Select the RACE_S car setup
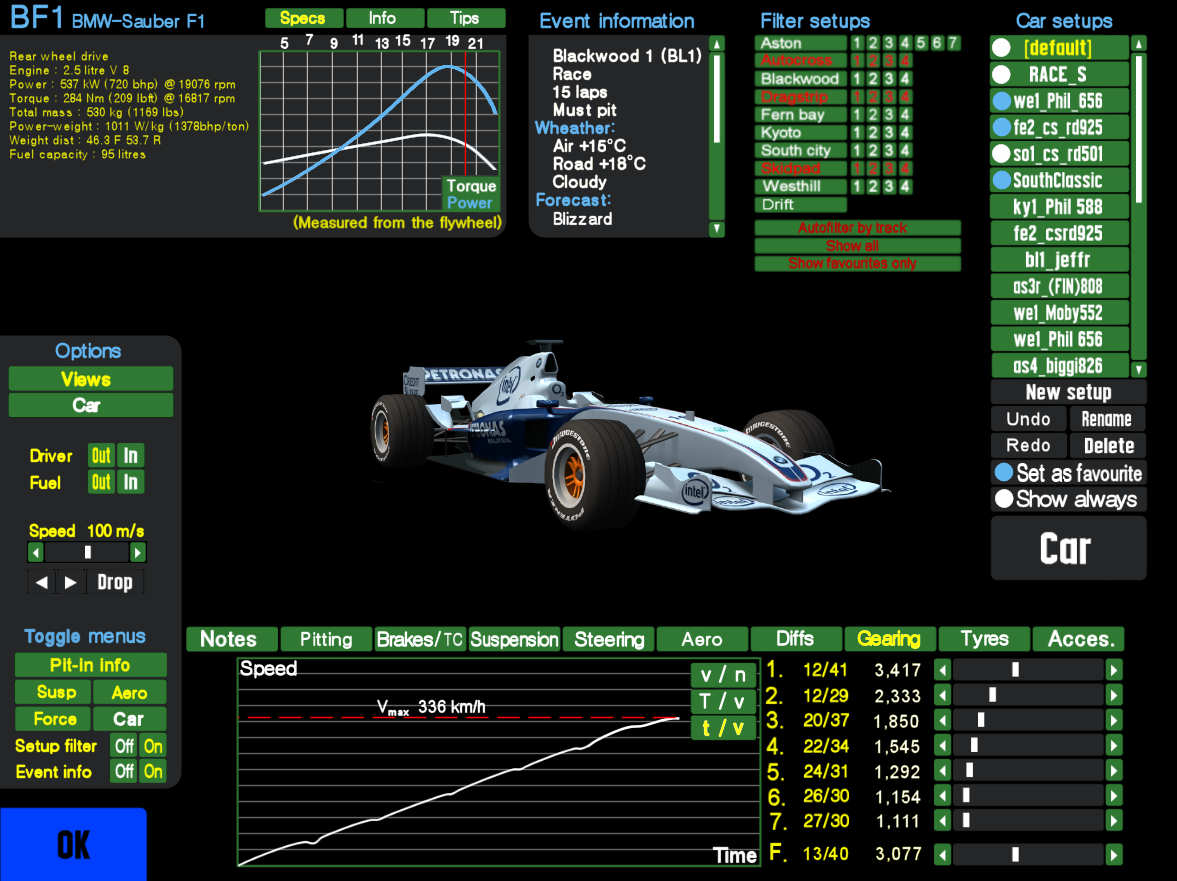The height and width of the screenshot is (881, 1177). point(1059,74)
